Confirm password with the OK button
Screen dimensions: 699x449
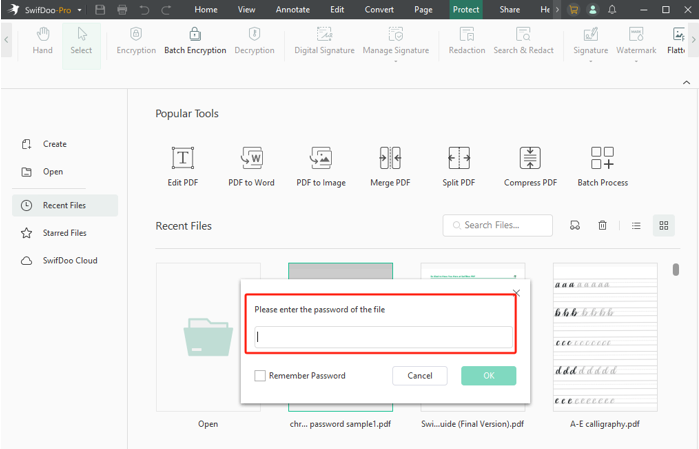pyautogui.click(x=489, y=375)
